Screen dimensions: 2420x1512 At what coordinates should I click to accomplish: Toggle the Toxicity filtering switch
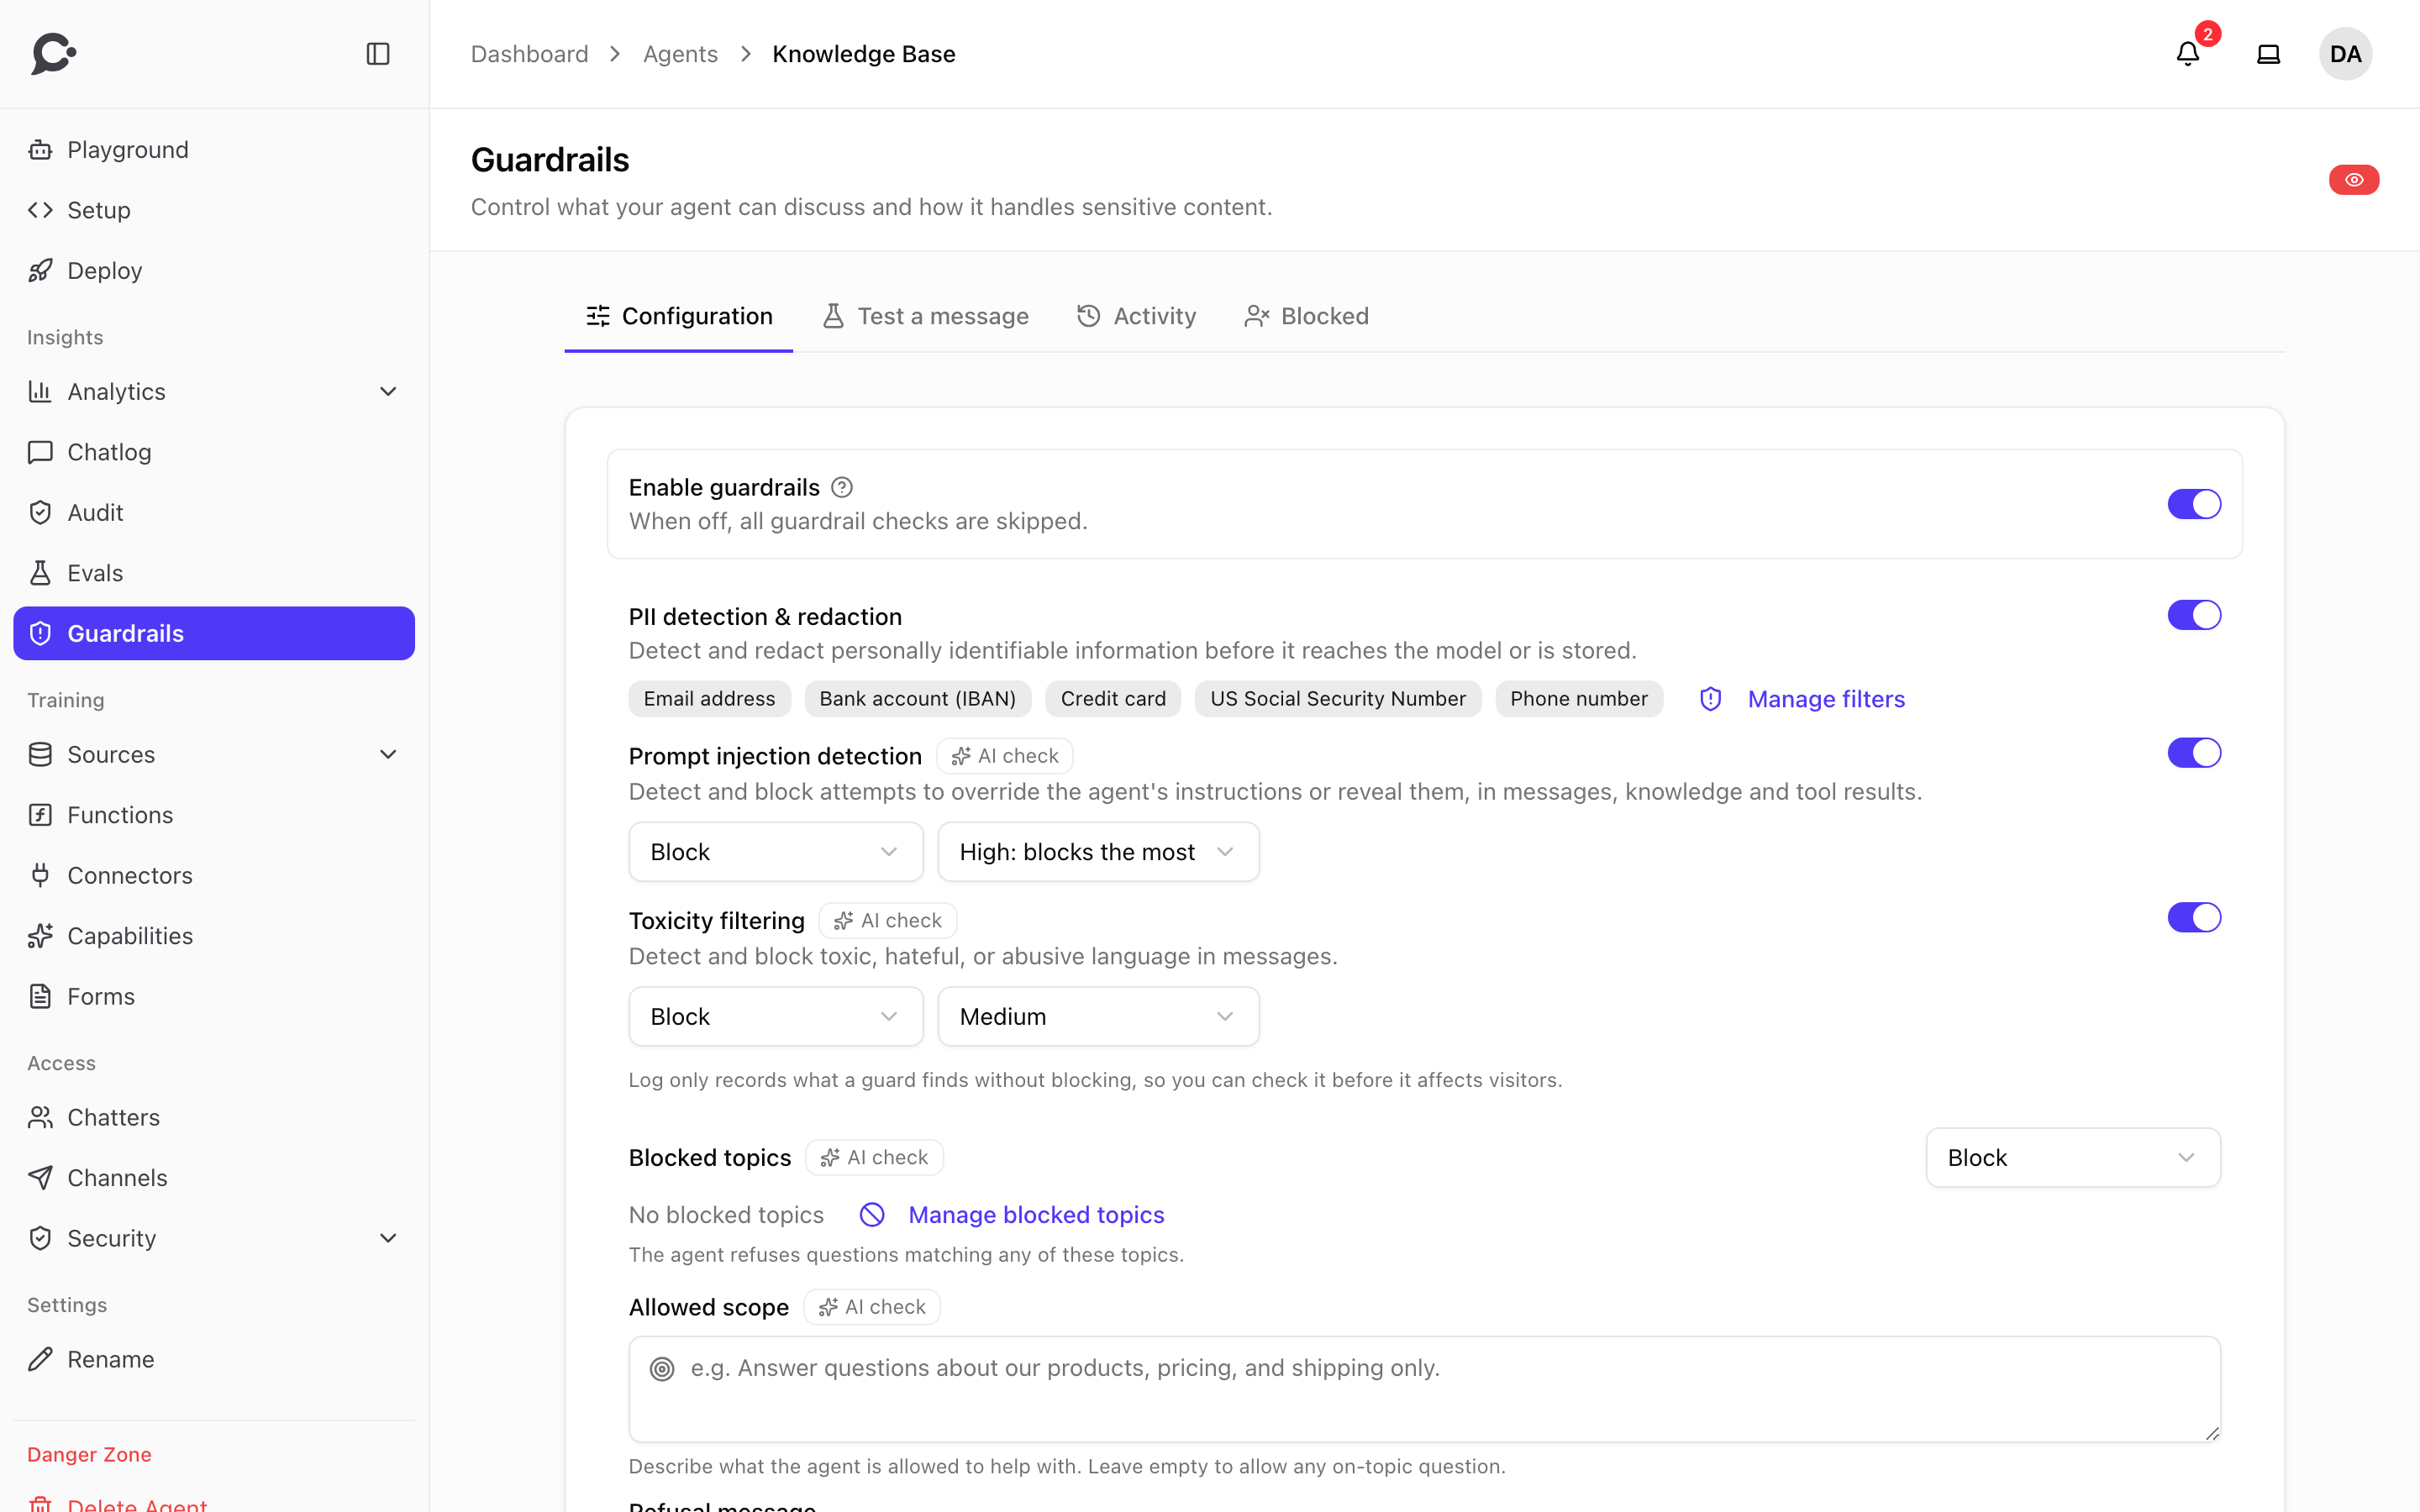pyautogui.click(x=2194, y=917)
